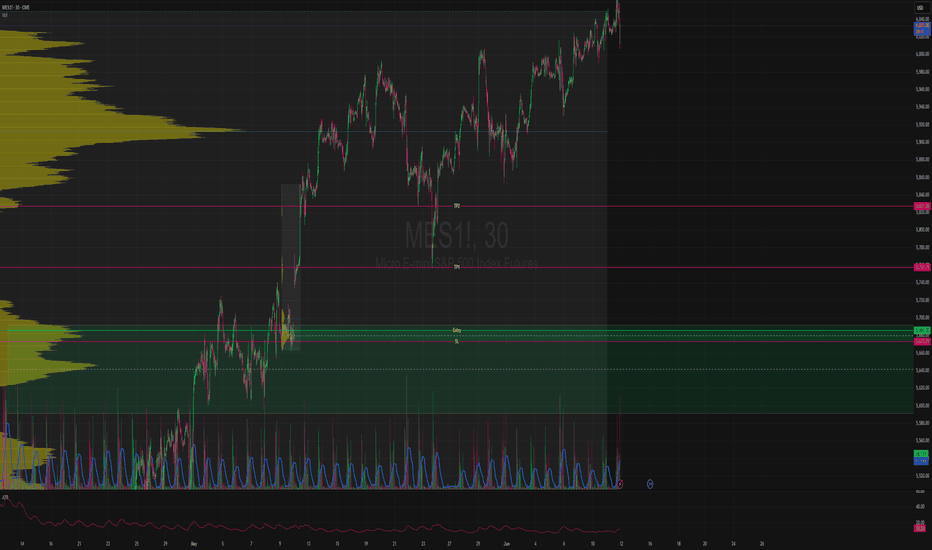932x550 pixels.
Task: Select the TP2 line label
Action: [x=456, y=206]
